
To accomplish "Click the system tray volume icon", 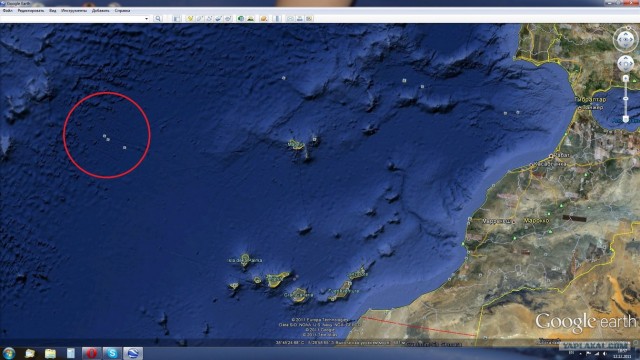I will (x=604, y=353).
